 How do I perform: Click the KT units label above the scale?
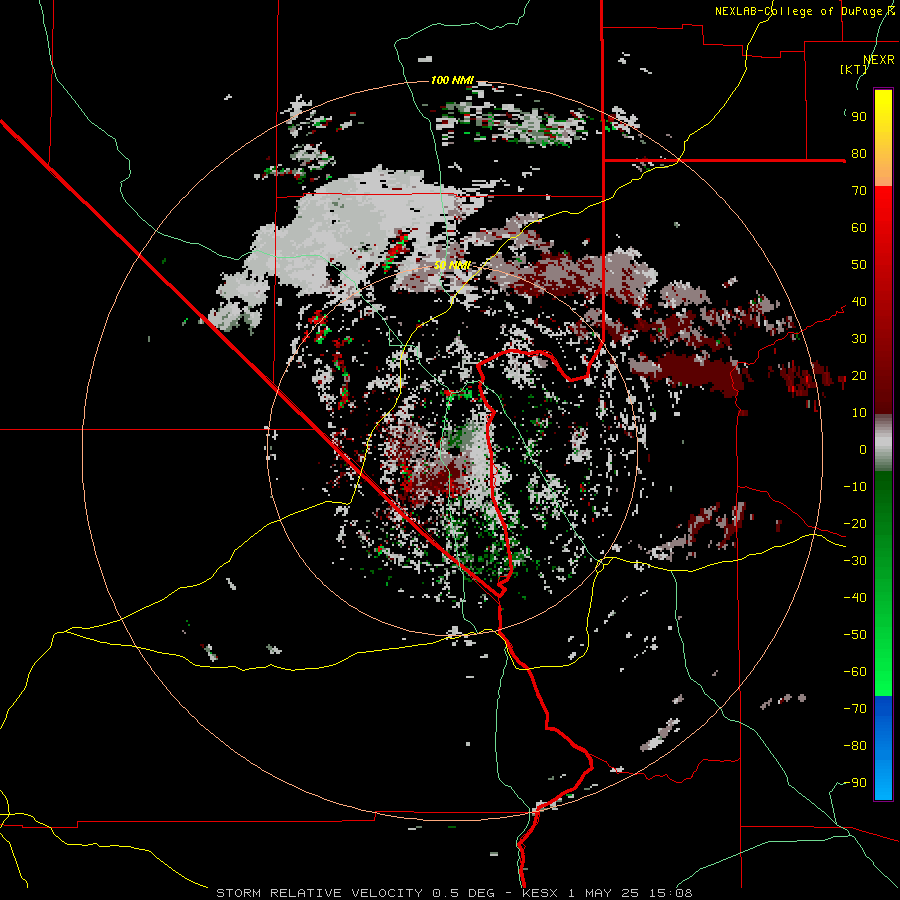854,69
